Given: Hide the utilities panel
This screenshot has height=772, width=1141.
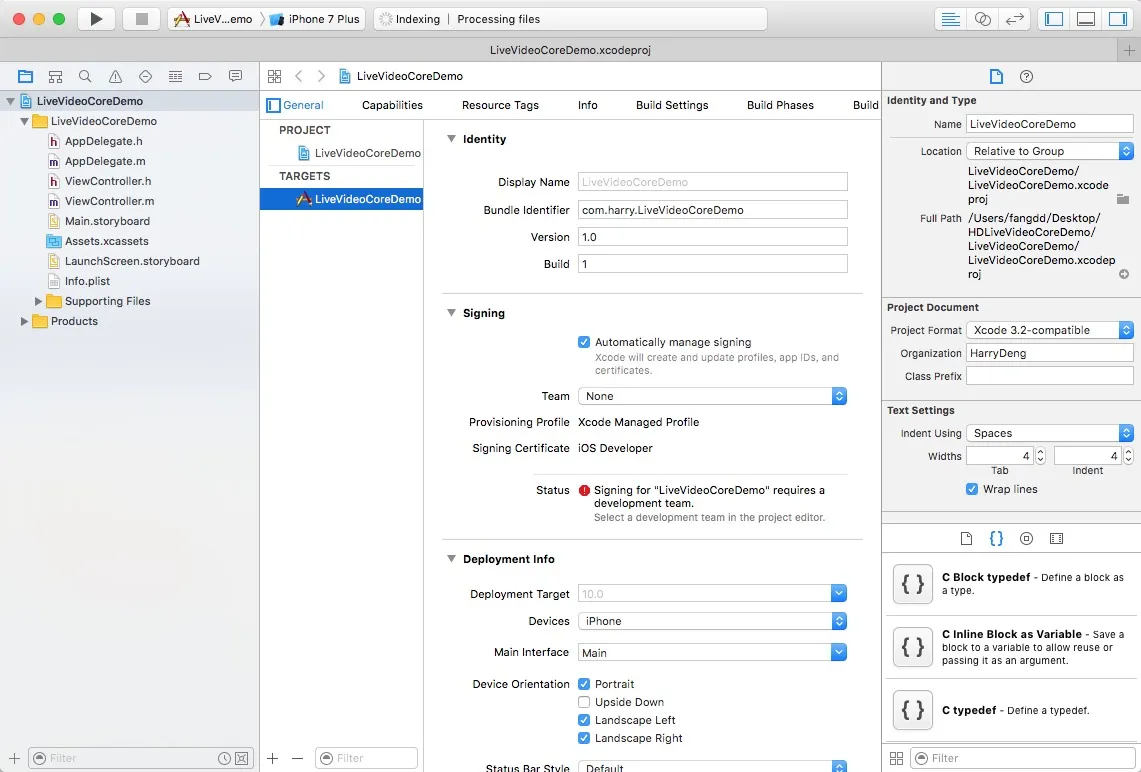Looking at the screenshot, I should [1118, 19].
